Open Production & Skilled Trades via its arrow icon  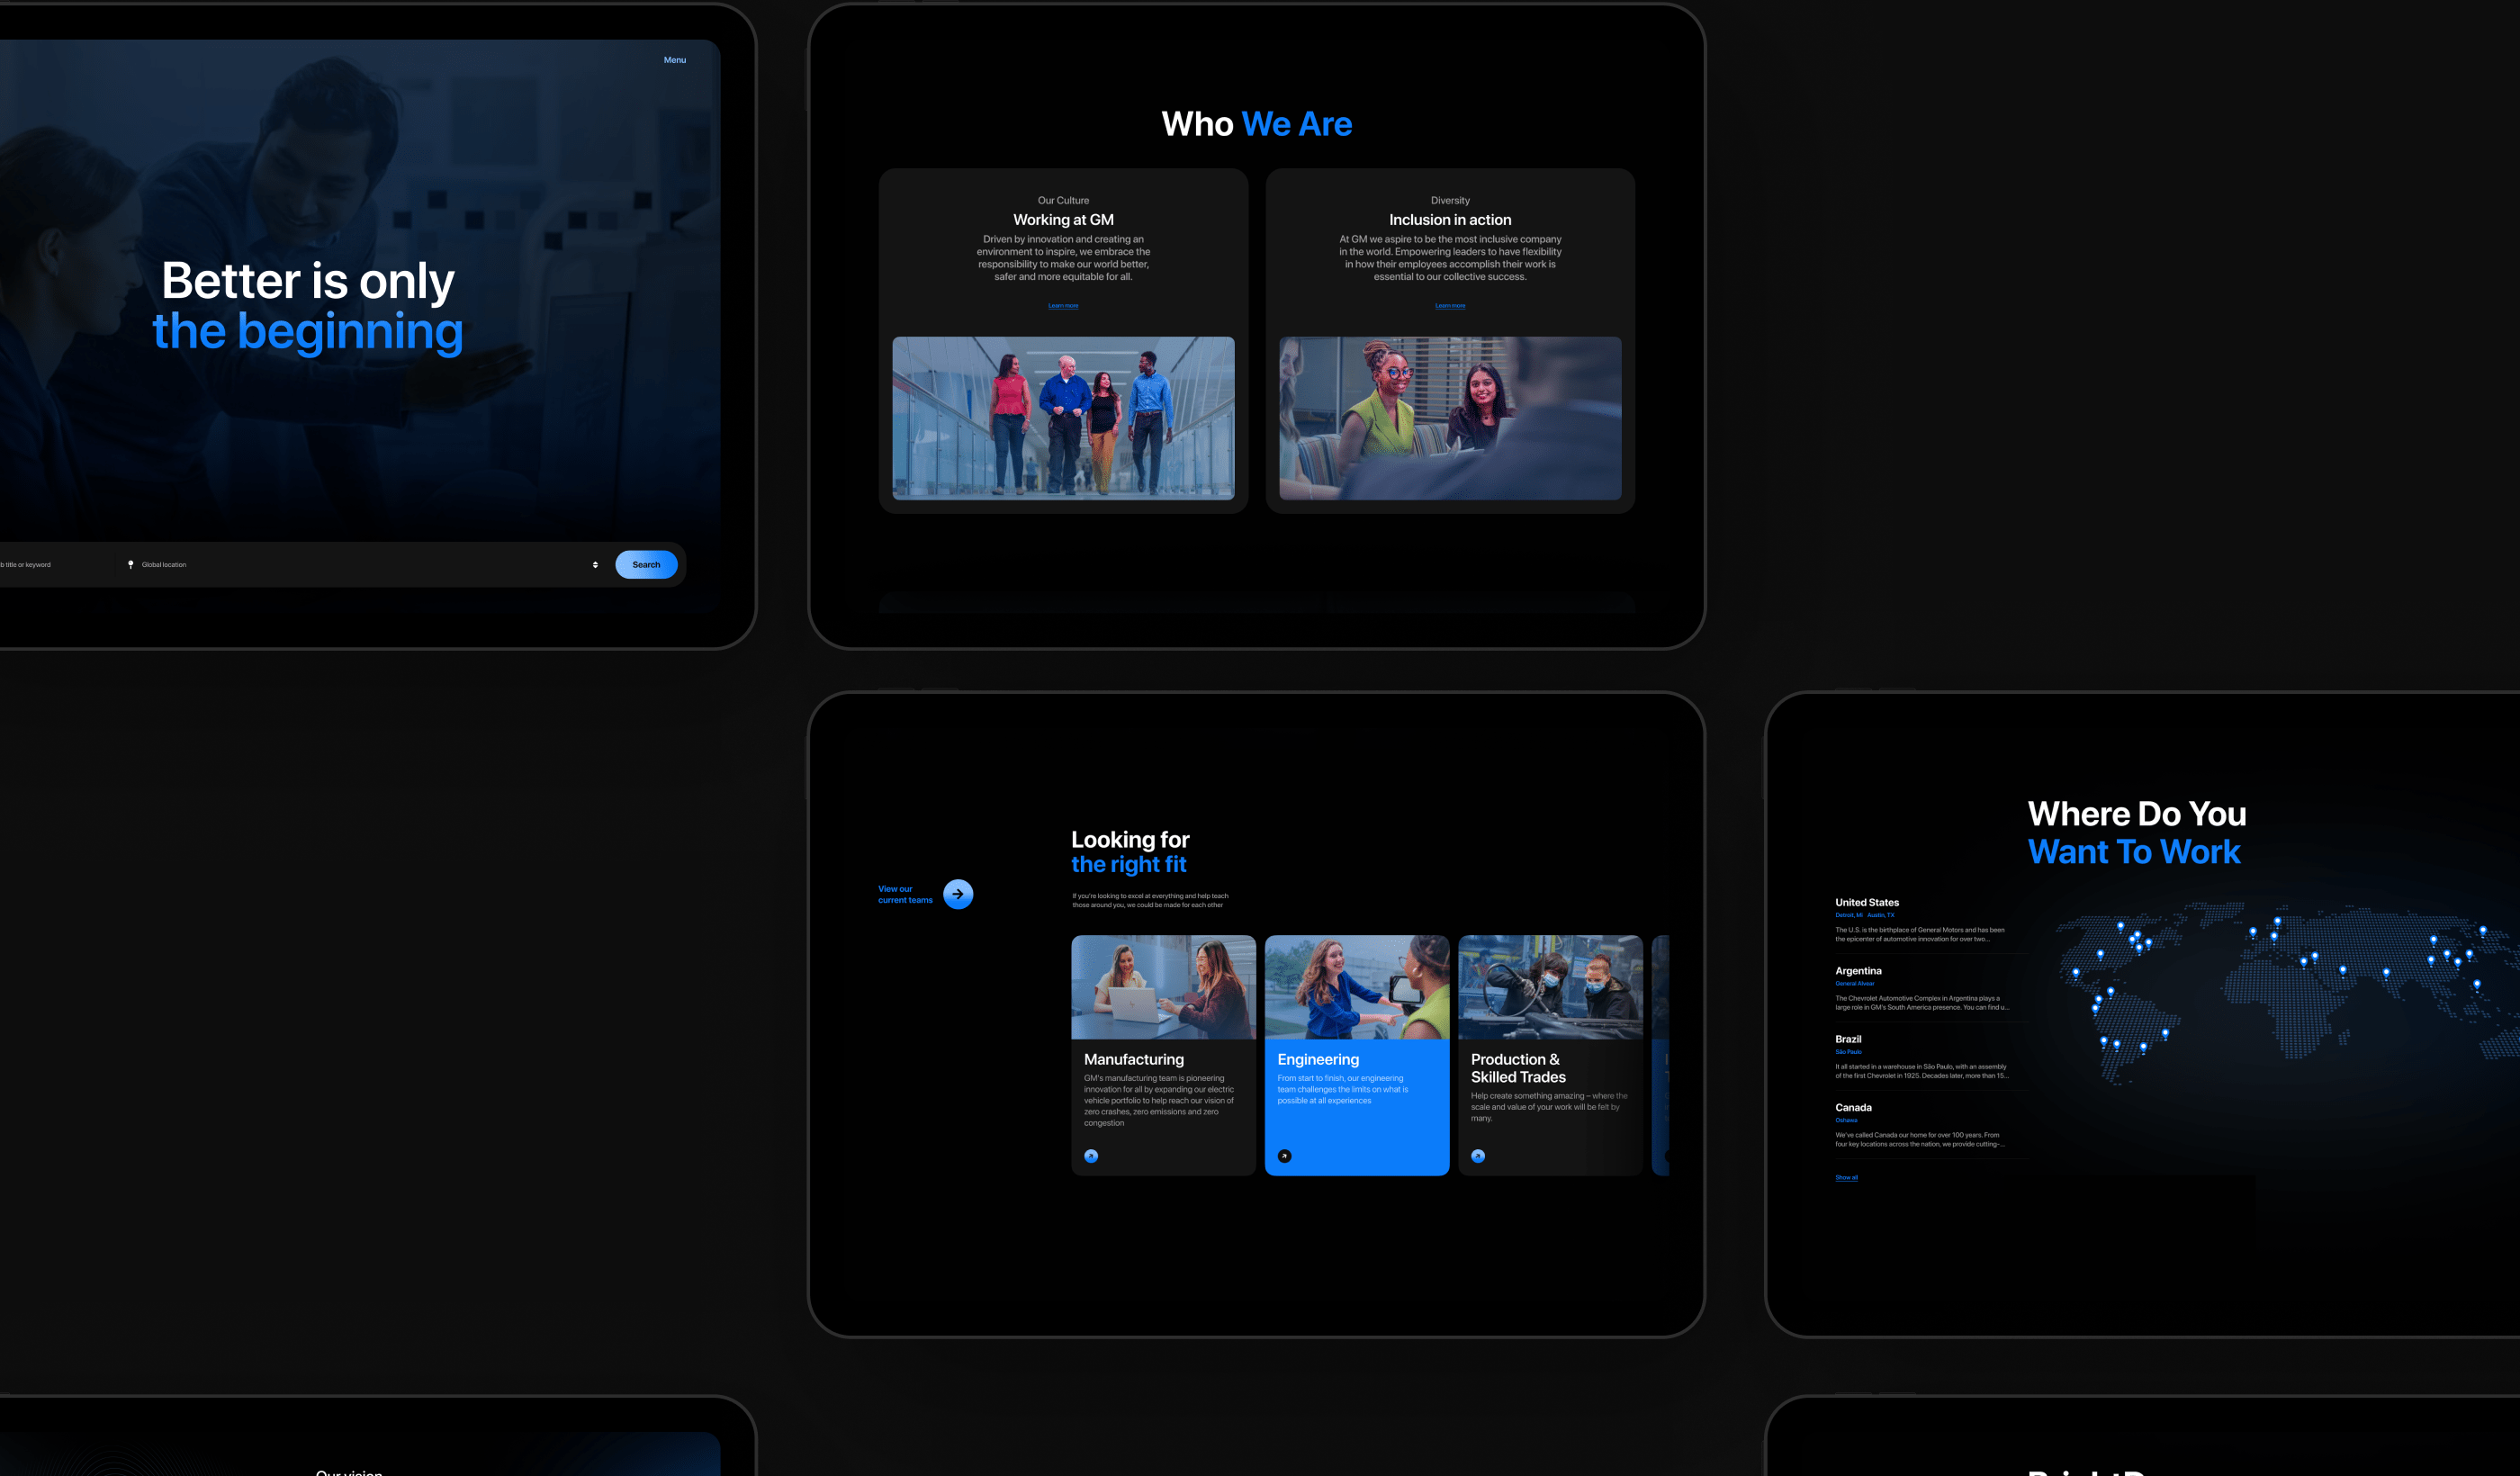[x=1477, y=1156]
